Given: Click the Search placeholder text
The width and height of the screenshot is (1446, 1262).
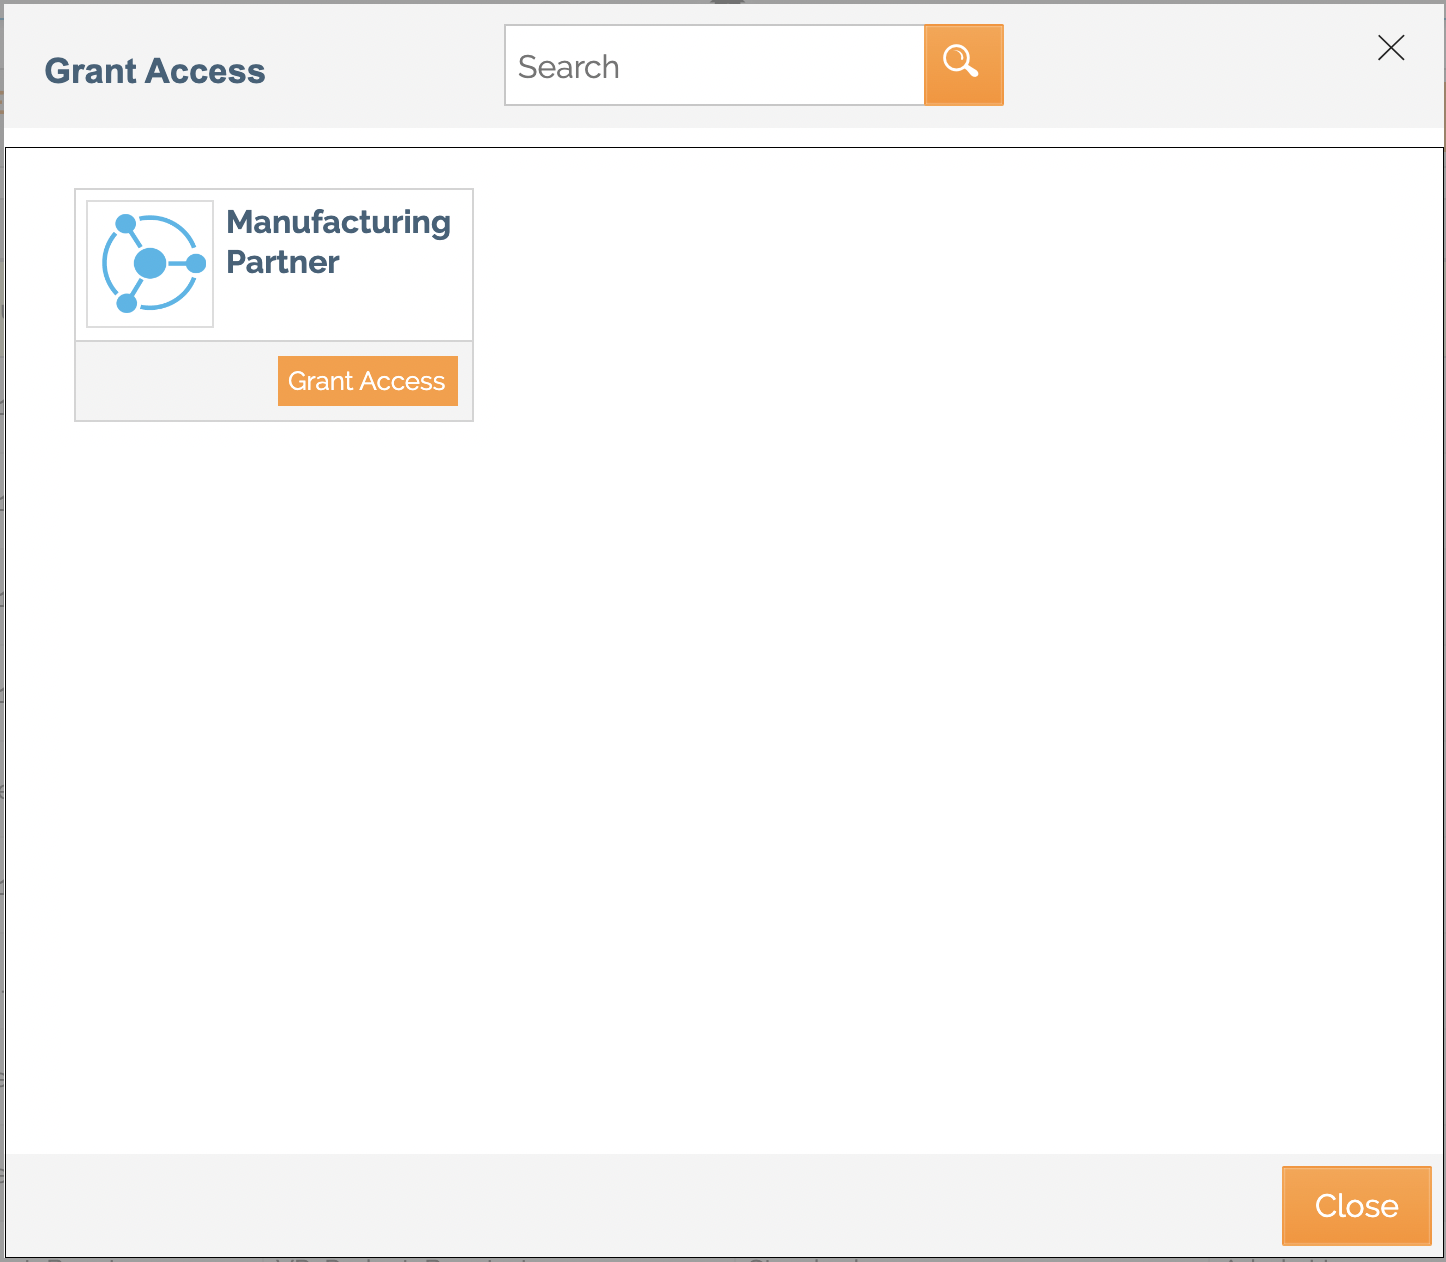Looking at the screenshot, I should point(569,67).
